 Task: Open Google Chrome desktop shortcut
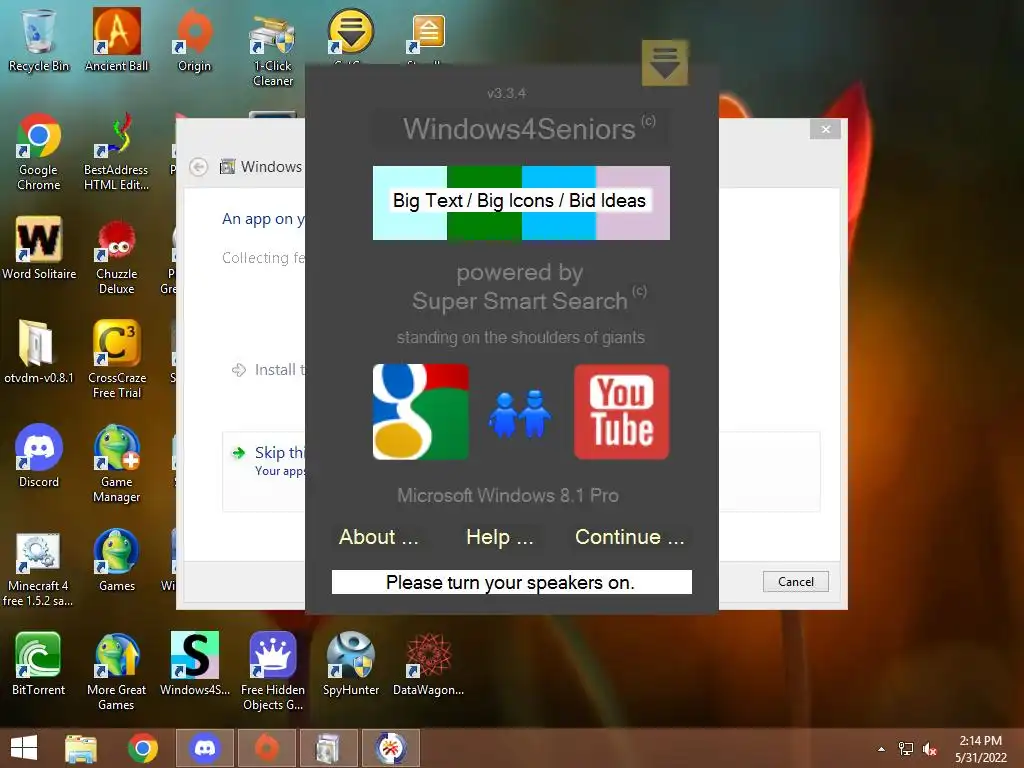click(x=39, y=152)
